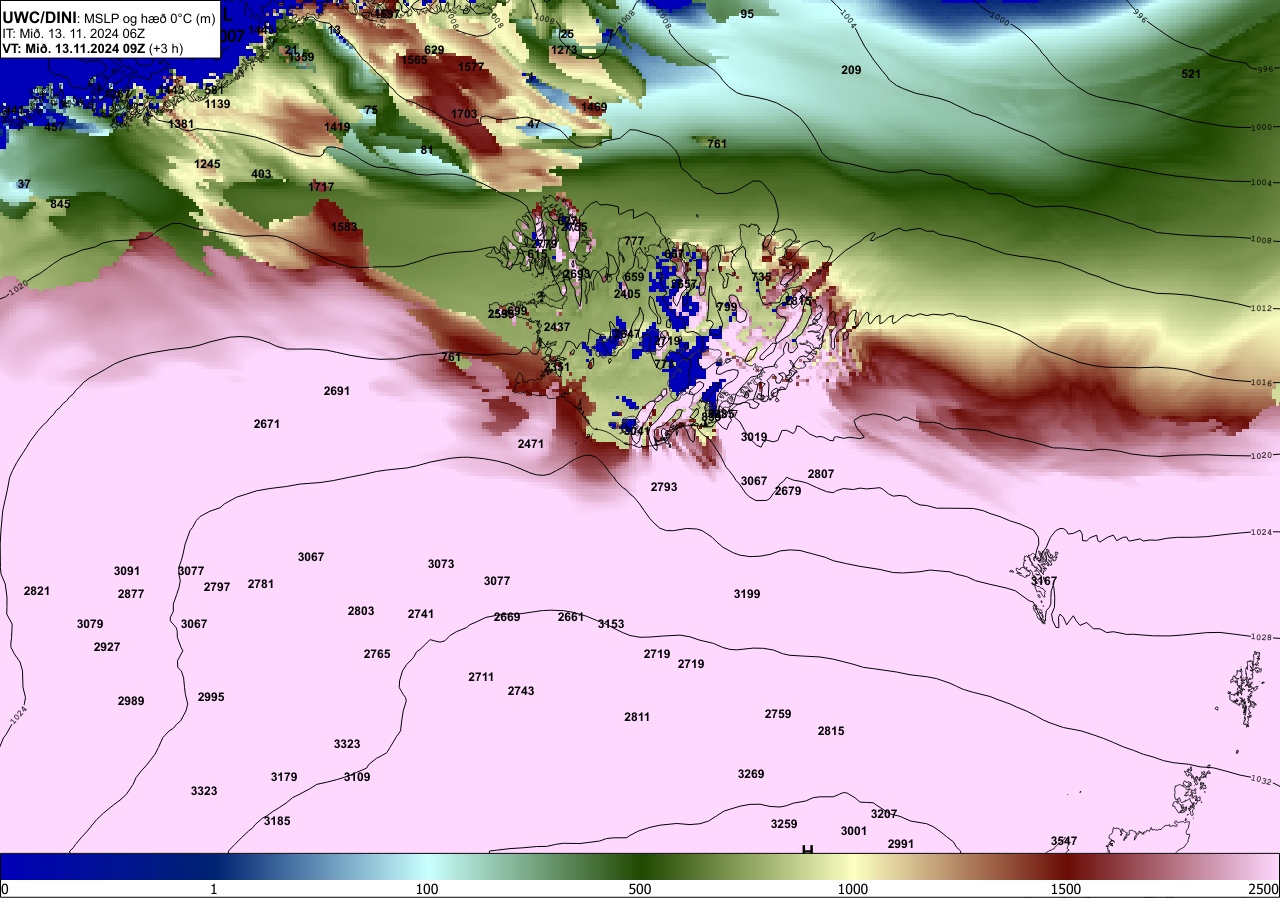The image size is (1280, 898).
Task: Click the map value '1565'
Action: tap(414, 60)
